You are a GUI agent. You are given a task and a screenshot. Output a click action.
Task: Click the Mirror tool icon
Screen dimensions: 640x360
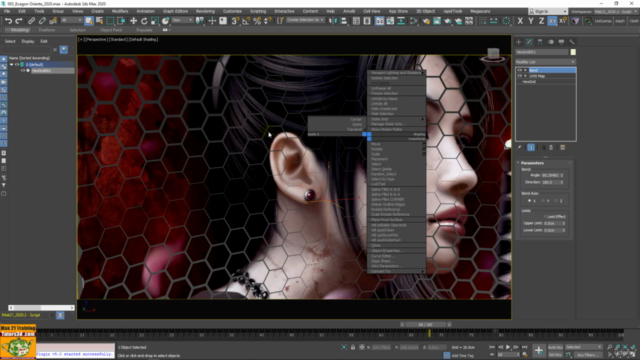333,21
